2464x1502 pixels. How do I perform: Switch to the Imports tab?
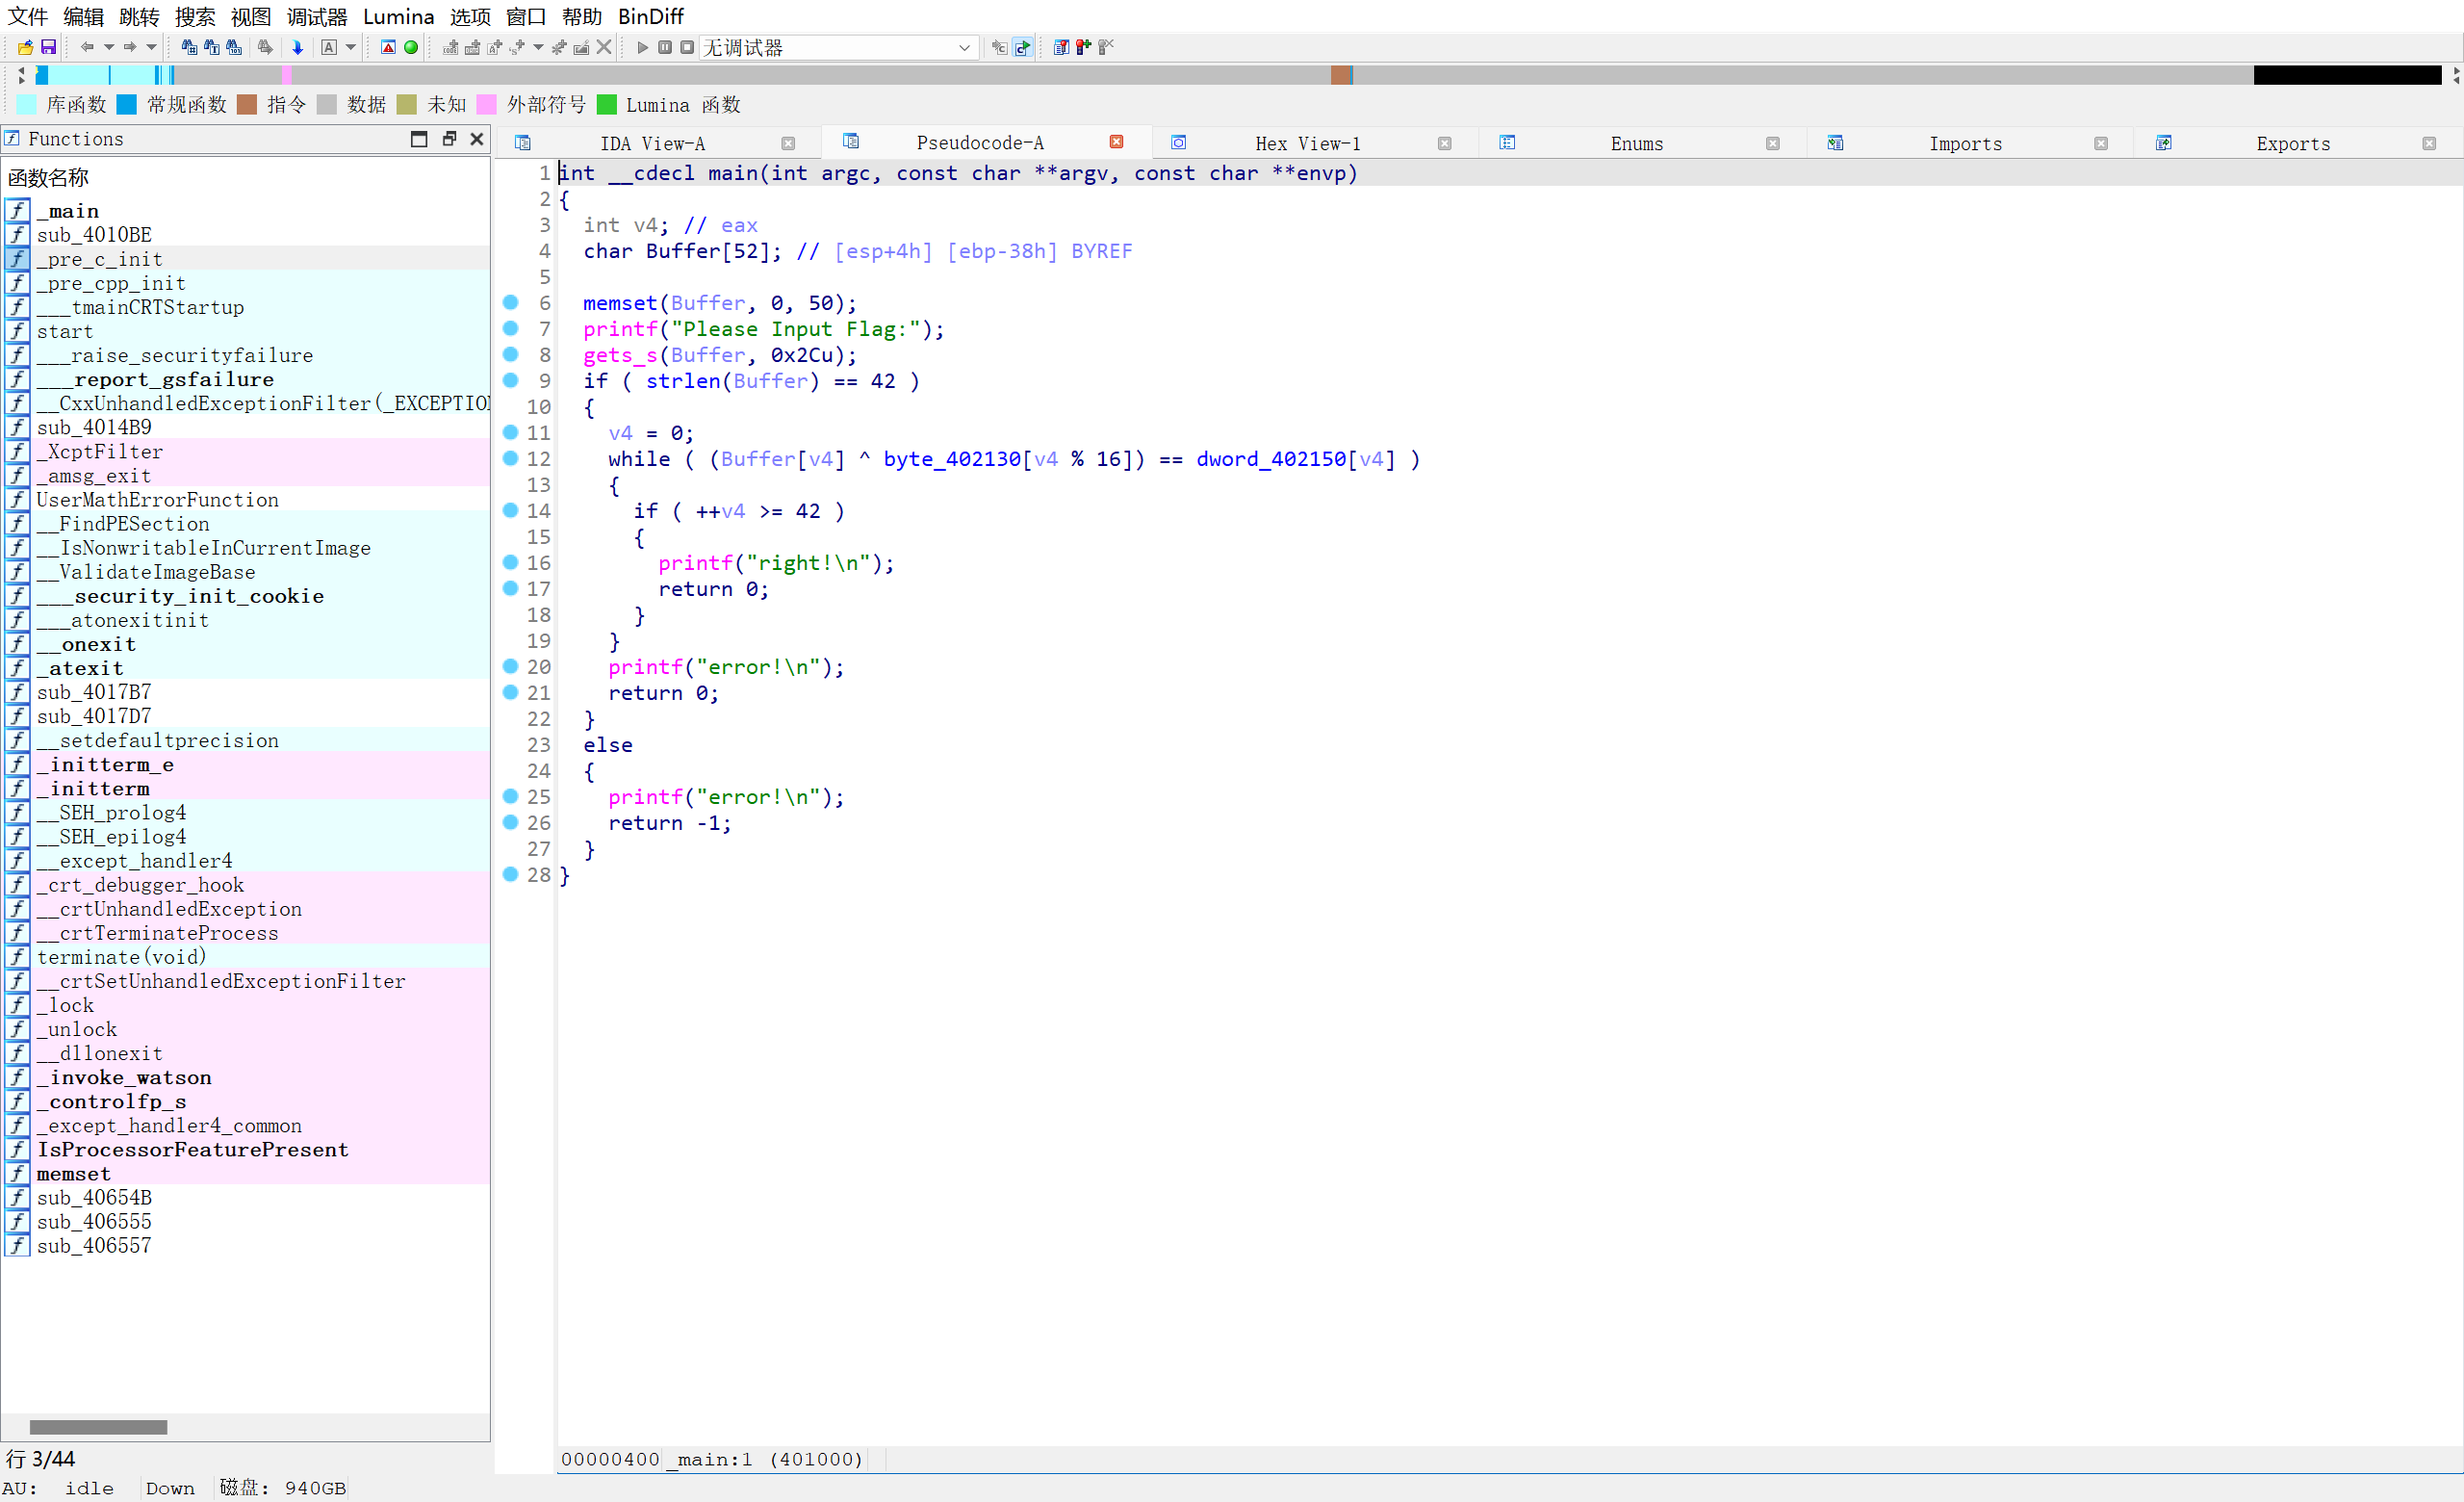point(1966,143)
